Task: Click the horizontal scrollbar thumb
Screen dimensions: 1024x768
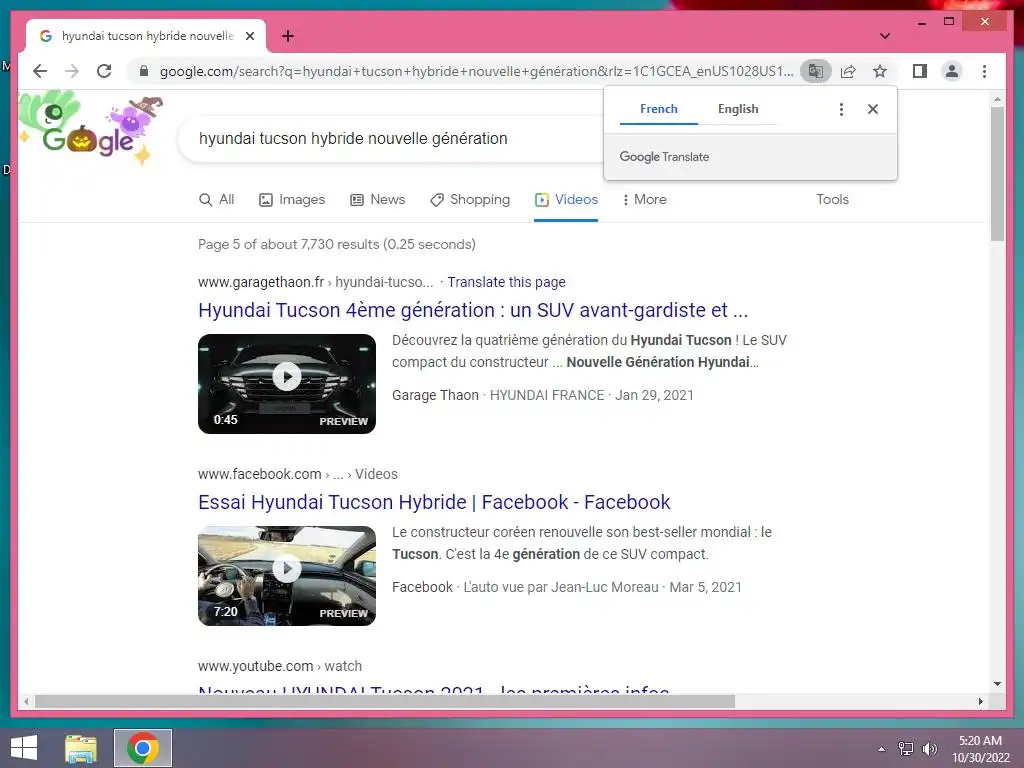Action: click(385, 701)
